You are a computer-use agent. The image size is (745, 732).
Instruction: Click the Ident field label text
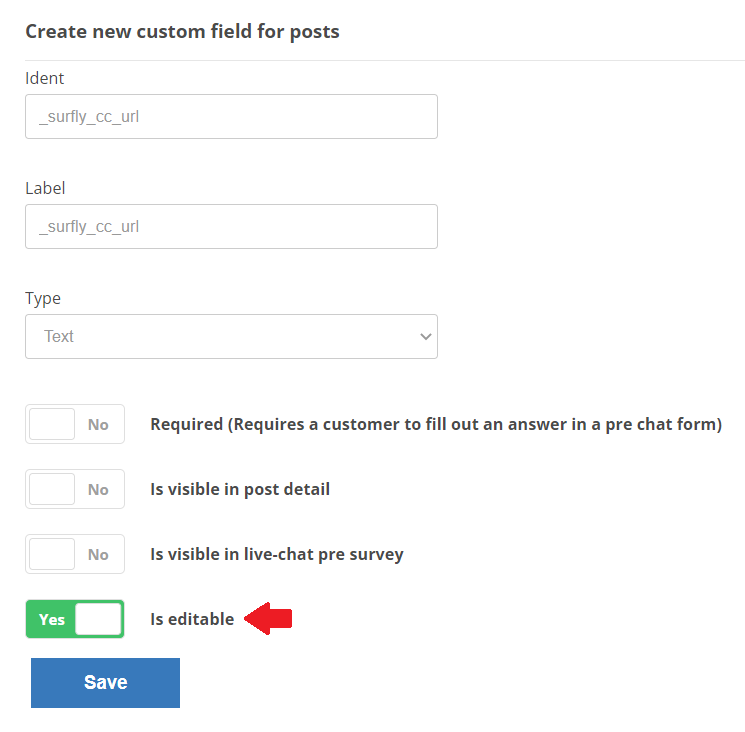pyautogui.click(x=45, y=78)
